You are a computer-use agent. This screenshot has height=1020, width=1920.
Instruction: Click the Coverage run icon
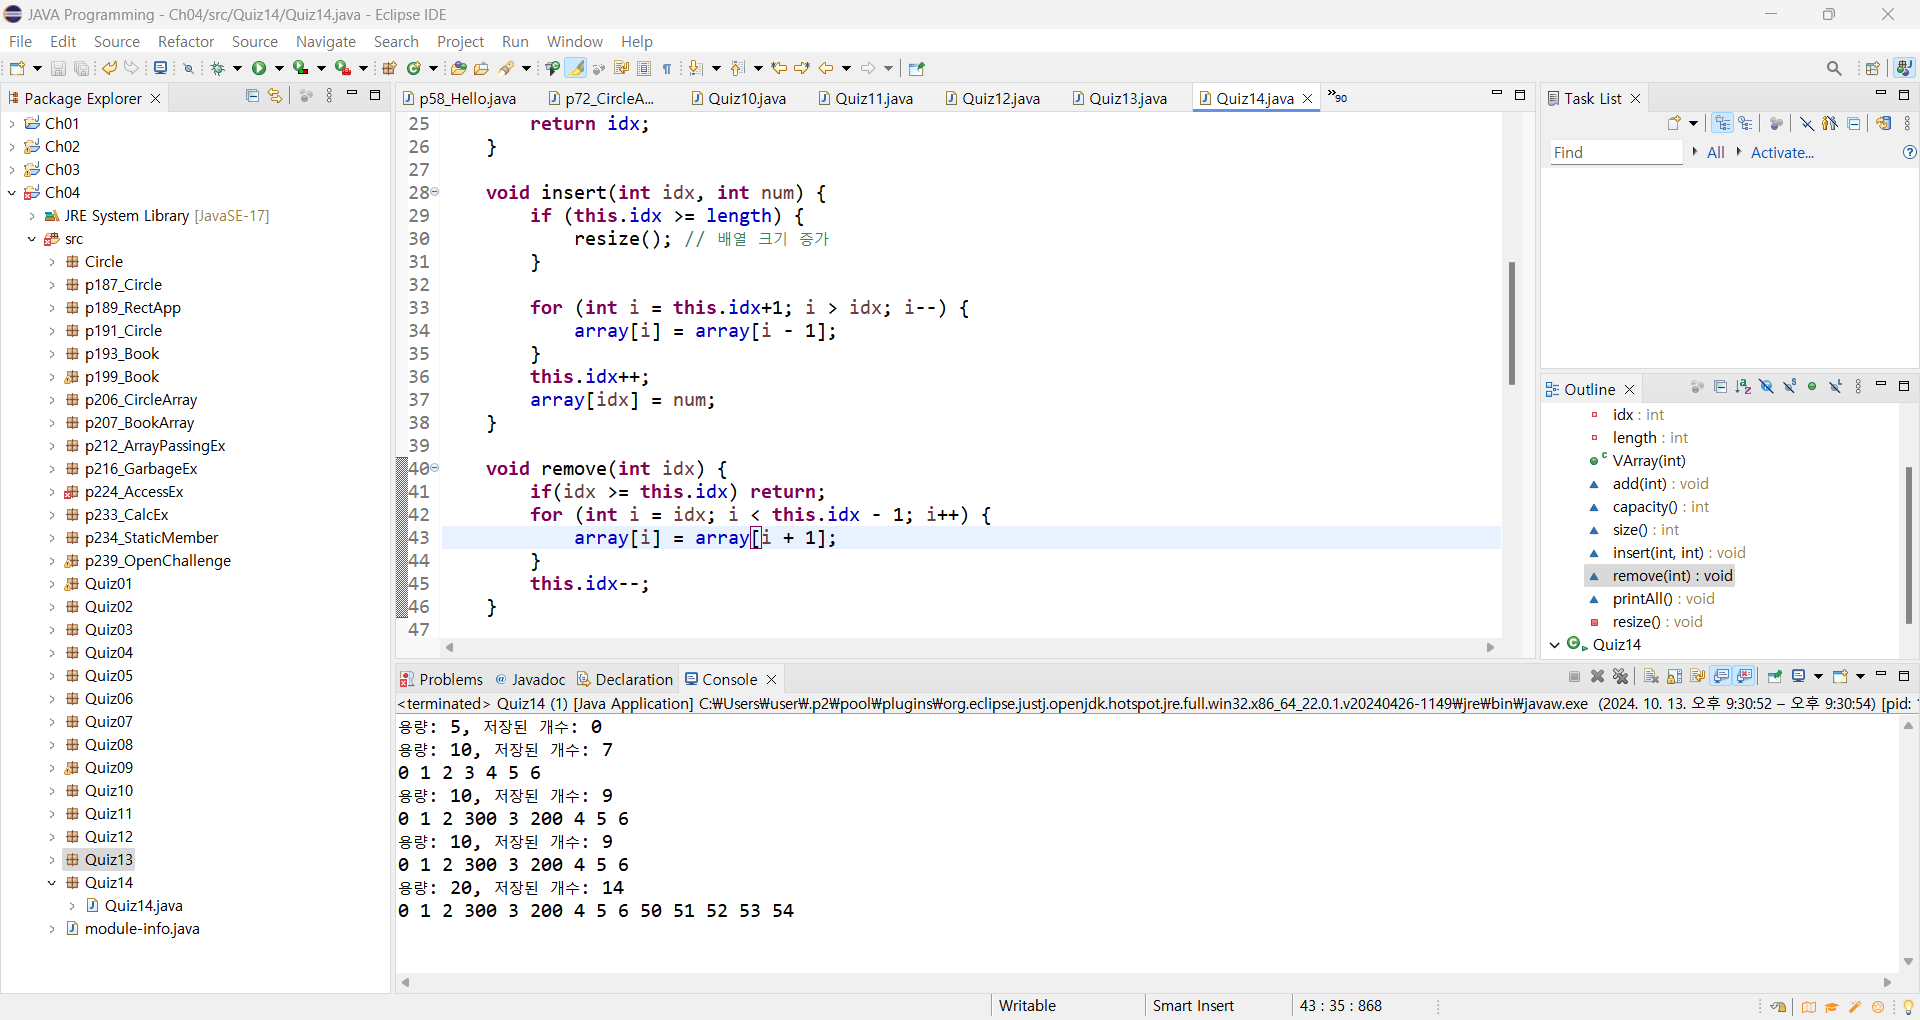[x=301, y=68]
